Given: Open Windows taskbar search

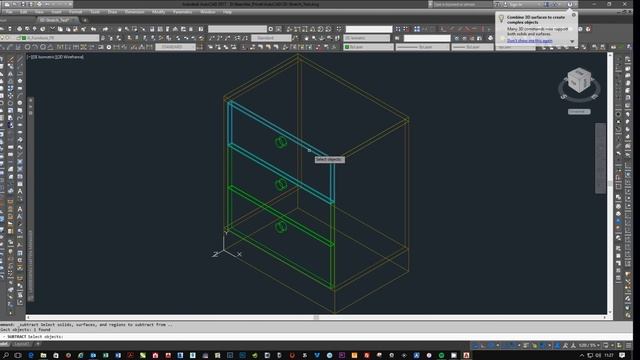Looking at the screenshot, I should click(x=6, y=356).
